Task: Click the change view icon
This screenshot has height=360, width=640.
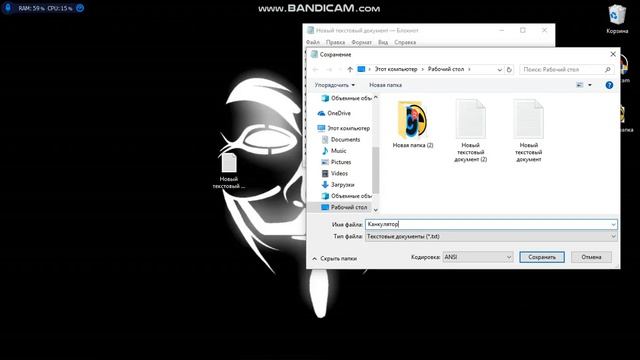Action: coord(580,85)
